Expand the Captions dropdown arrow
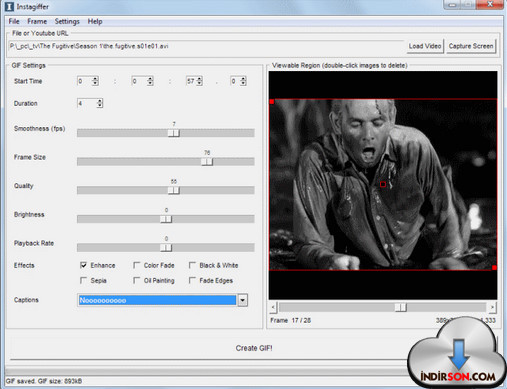 coord(243,300)
